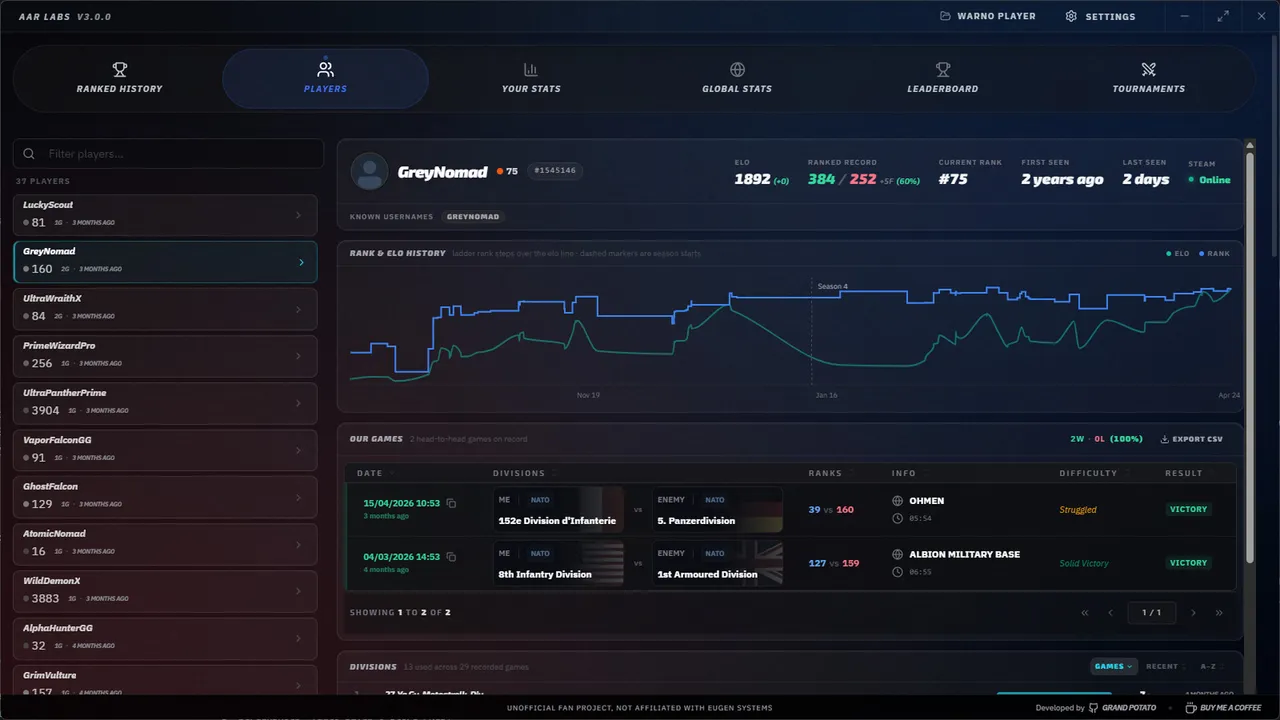The image size is (1280, 720).
Task: Select the Players tab
Action: pos(325,79)
